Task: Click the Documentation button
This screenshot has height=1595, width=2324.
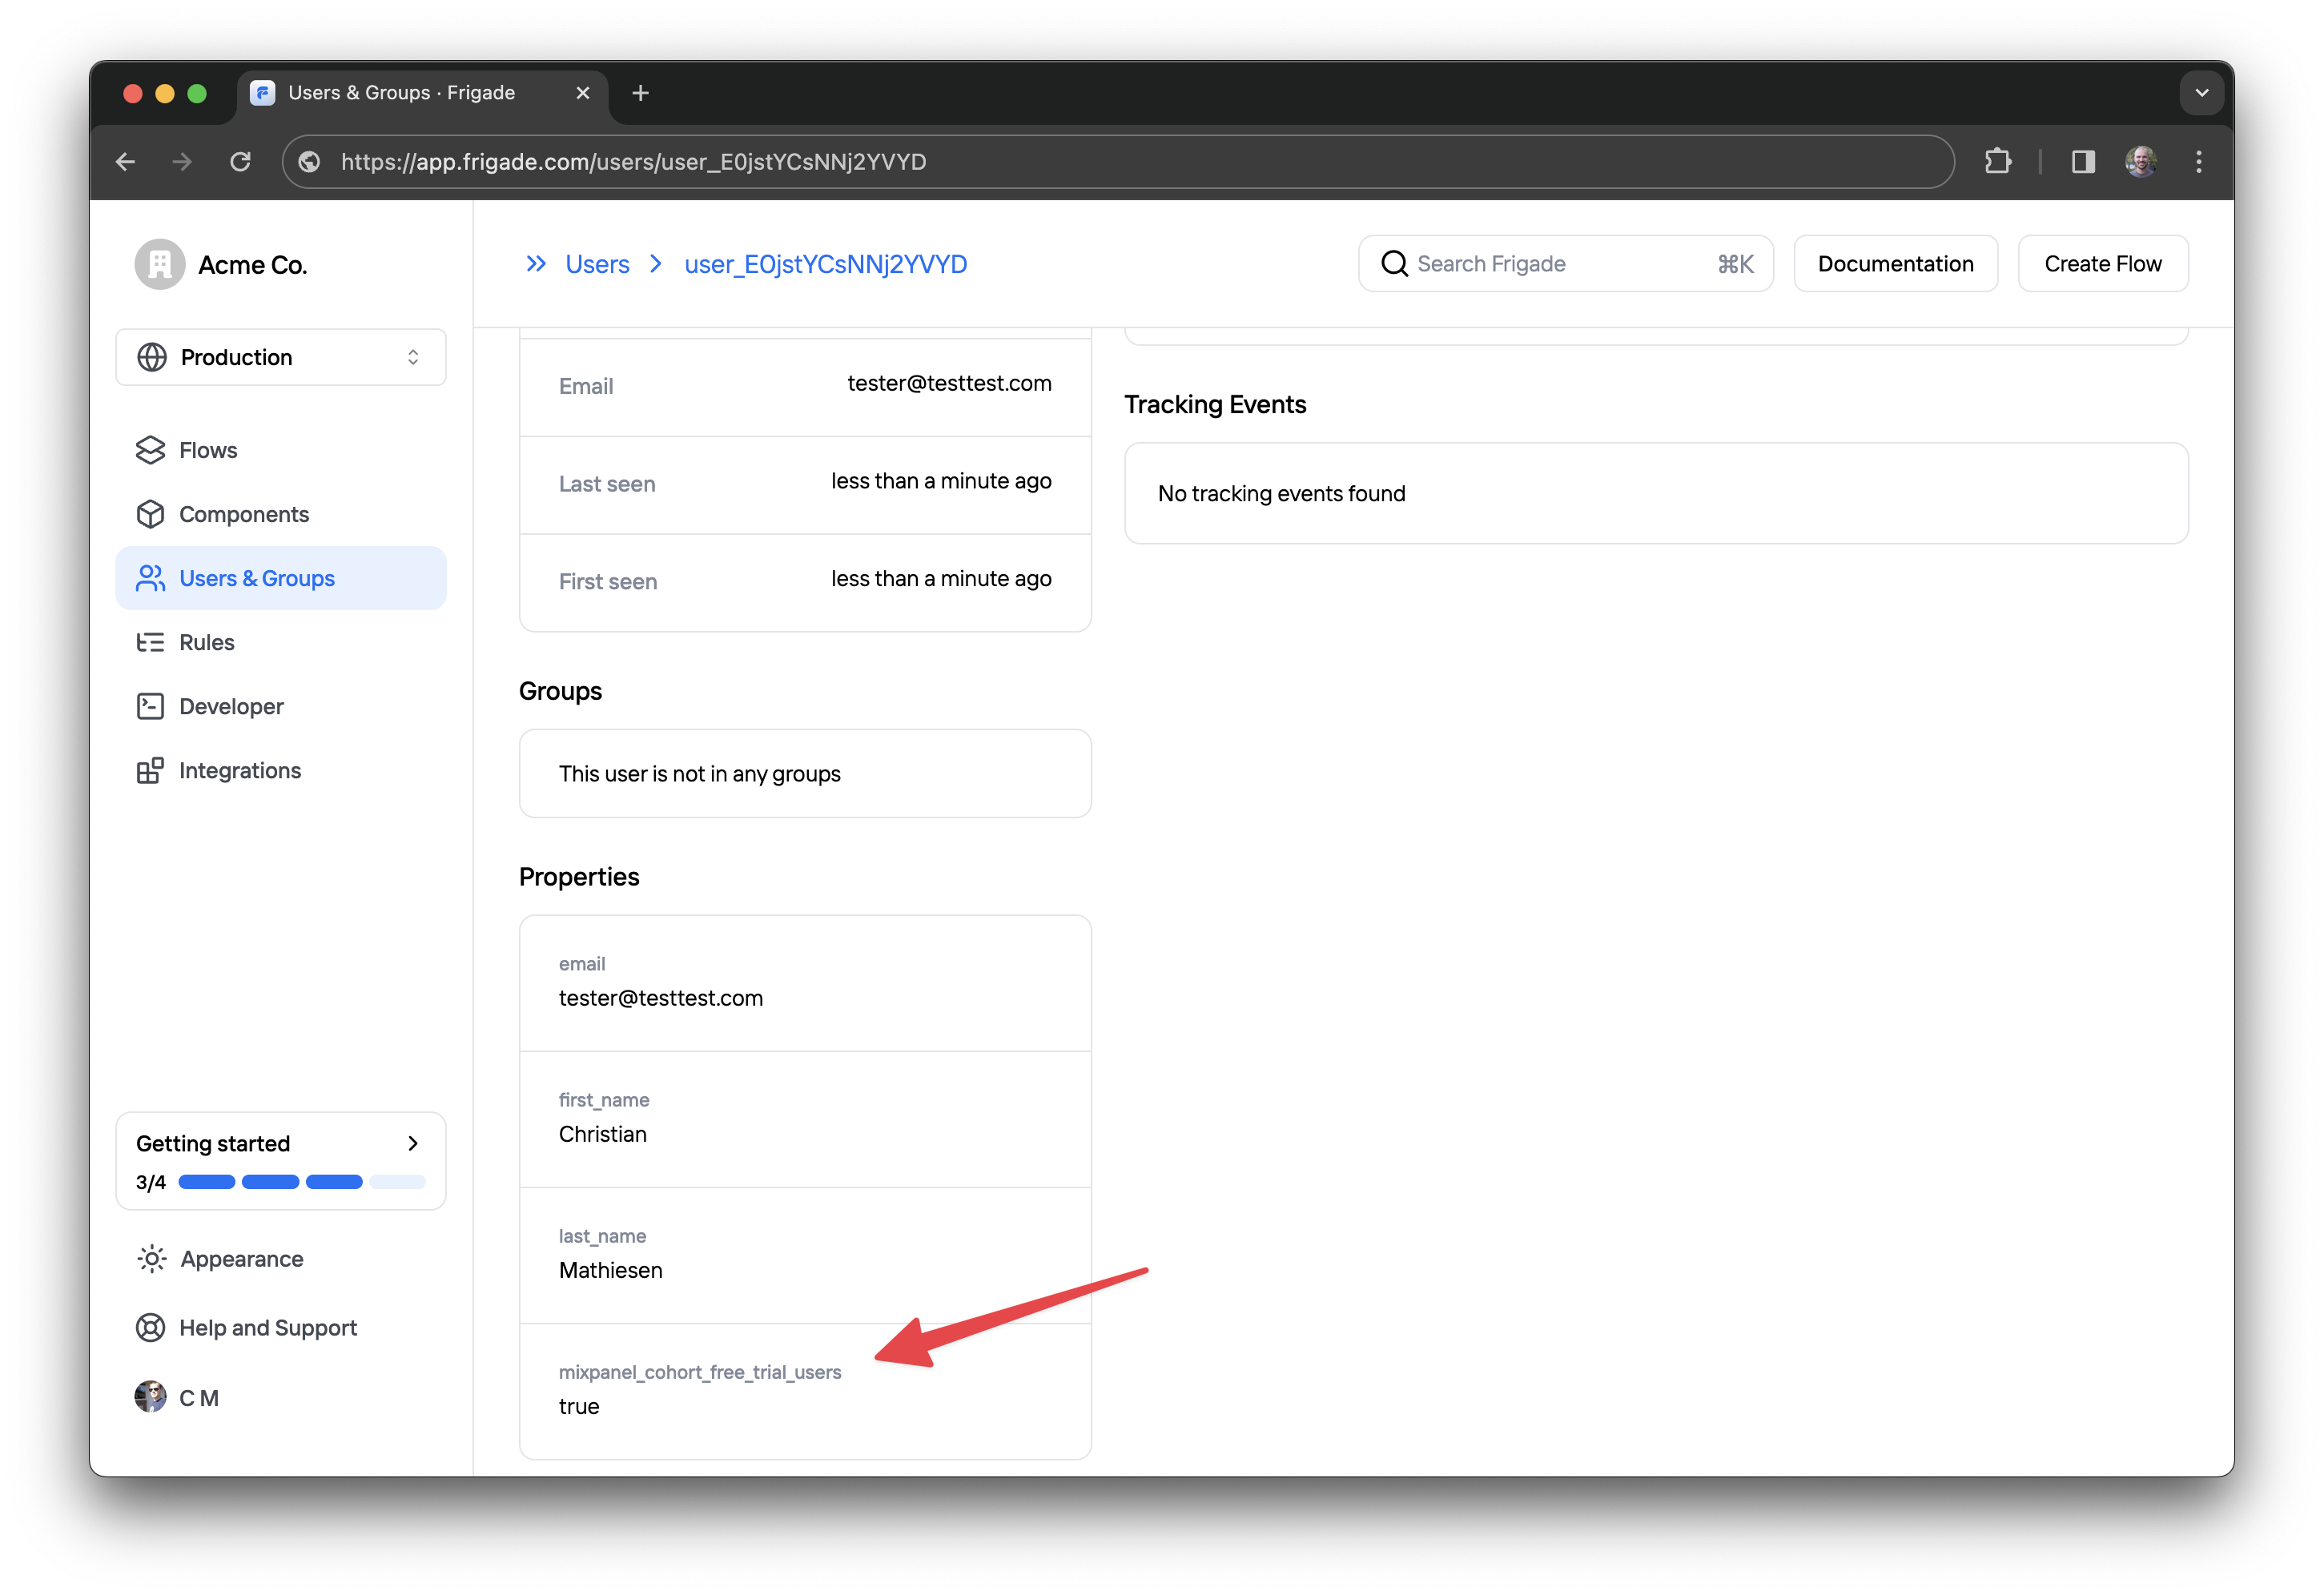Action: pos(1895,264)
